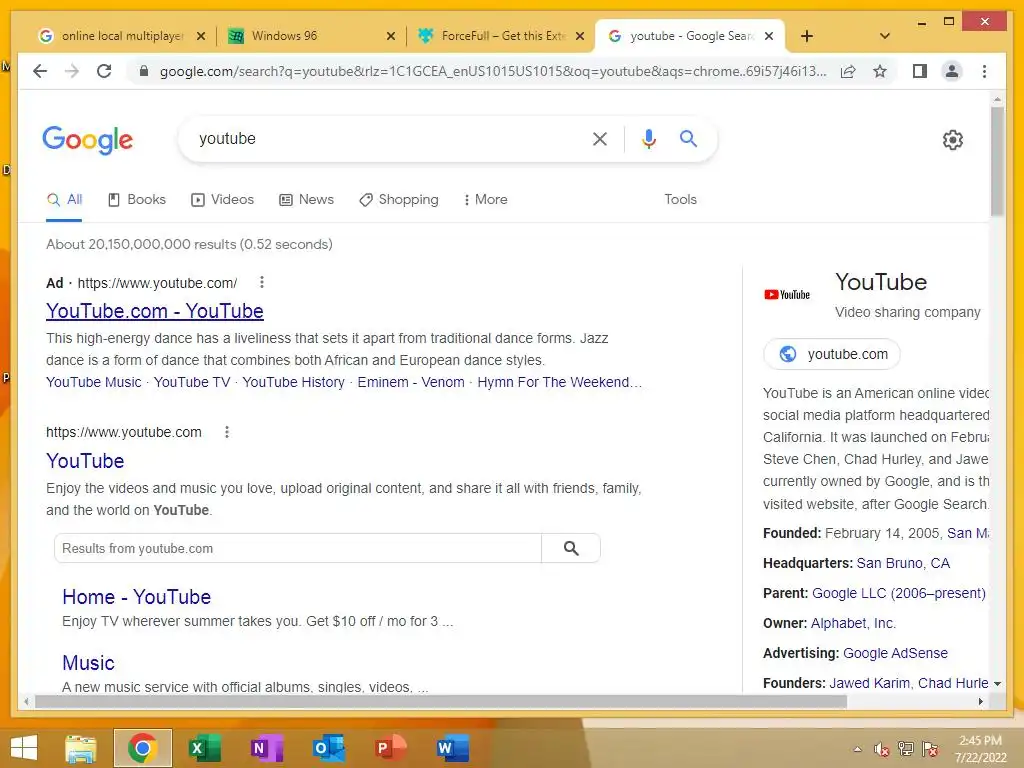1024x768 pixels.
Task: Visit youtube.com from knowledge panel button
Action: (x=832, y=354)
